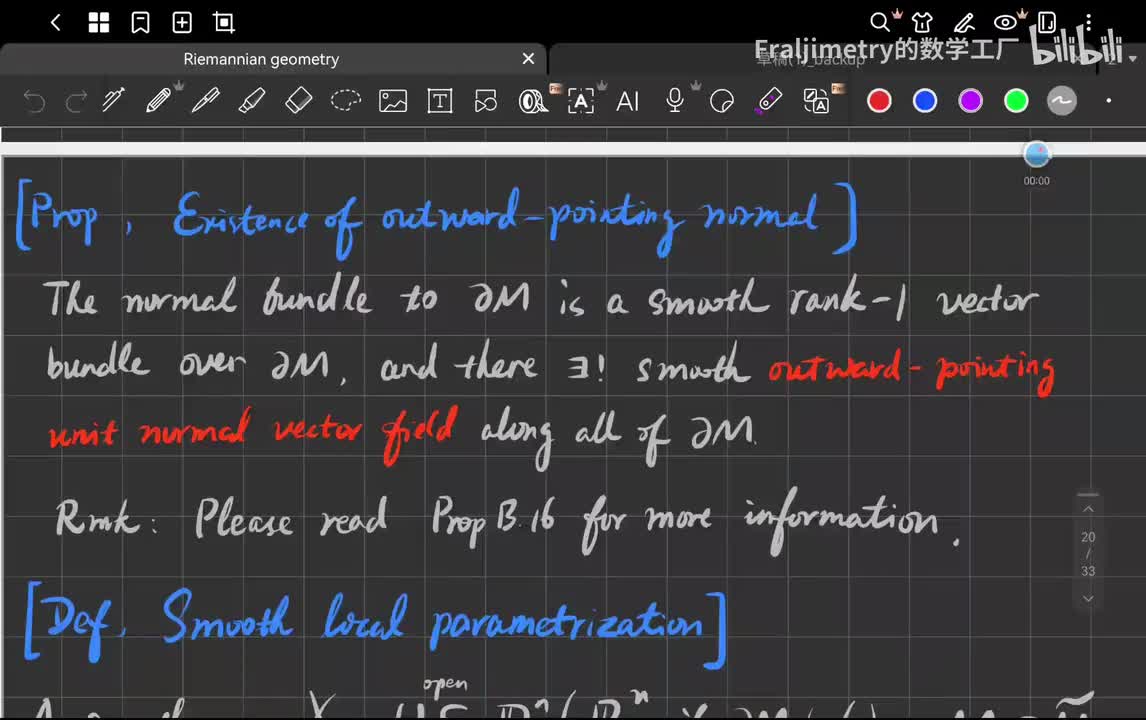1146x720 pixels.
Task: Choose the green pen color
Action: 1016,101
